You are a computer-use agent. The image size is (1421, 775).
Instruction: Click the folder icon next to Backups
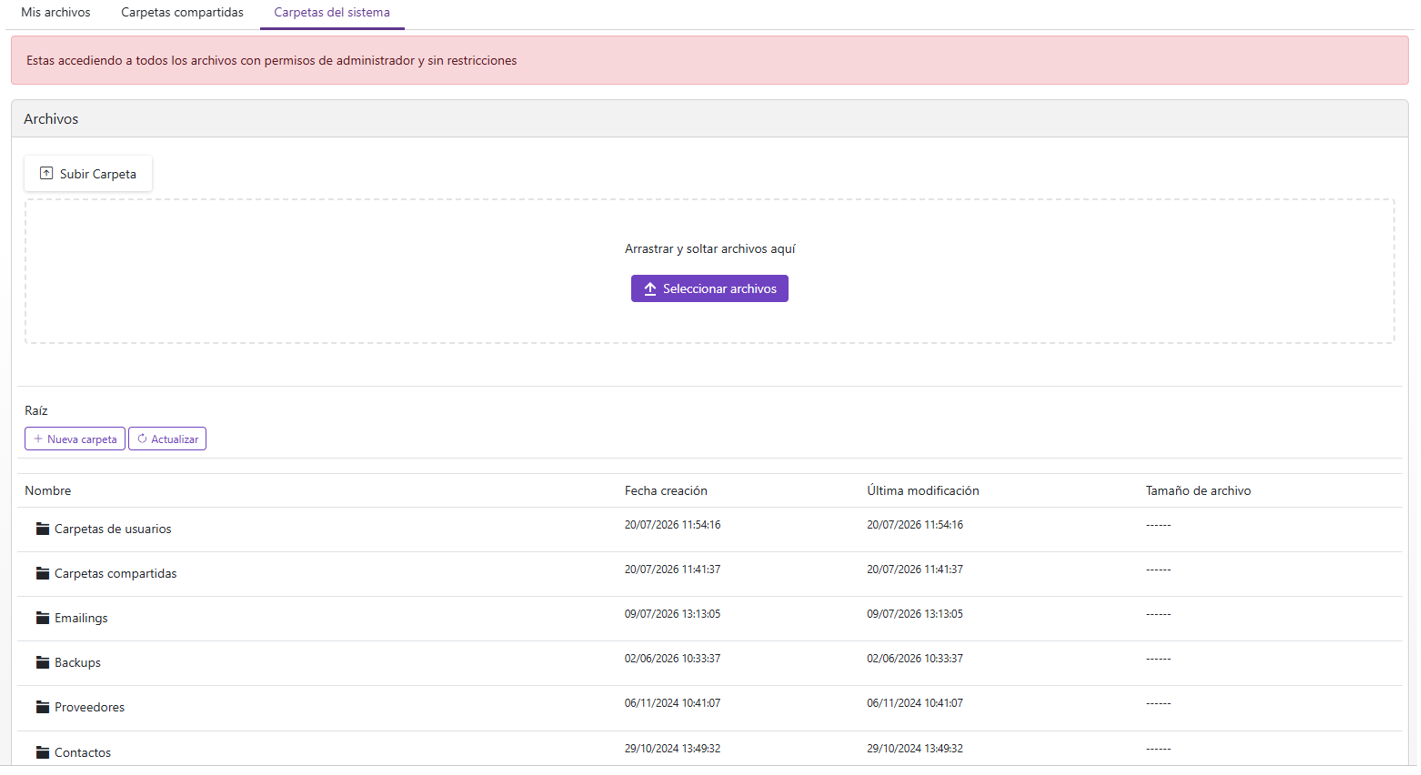coord(42,662)
